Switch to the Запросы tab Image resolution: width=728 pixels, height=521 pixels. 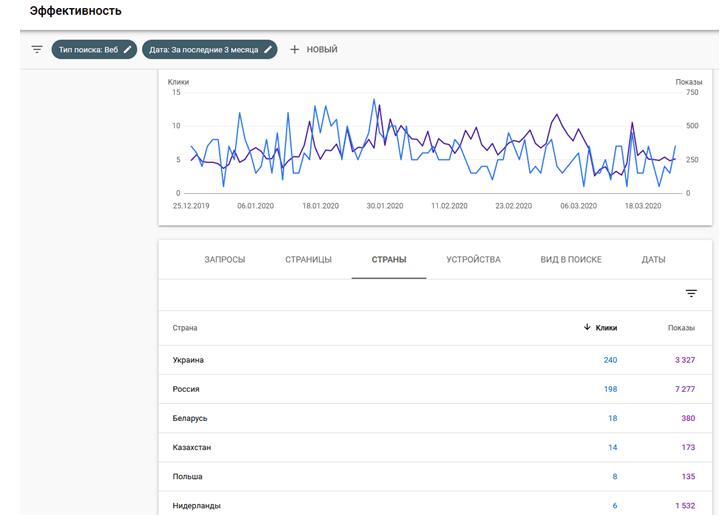(224, 260)
